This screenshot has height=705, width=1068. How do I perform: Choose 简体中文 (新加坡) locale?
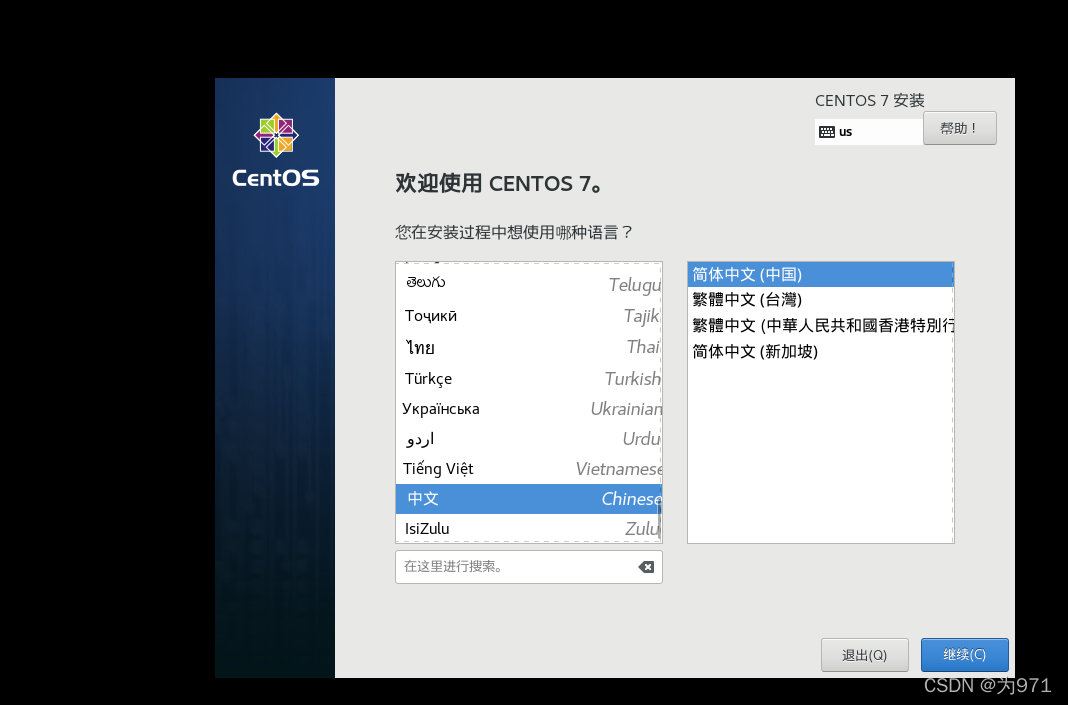pos(820,351)
